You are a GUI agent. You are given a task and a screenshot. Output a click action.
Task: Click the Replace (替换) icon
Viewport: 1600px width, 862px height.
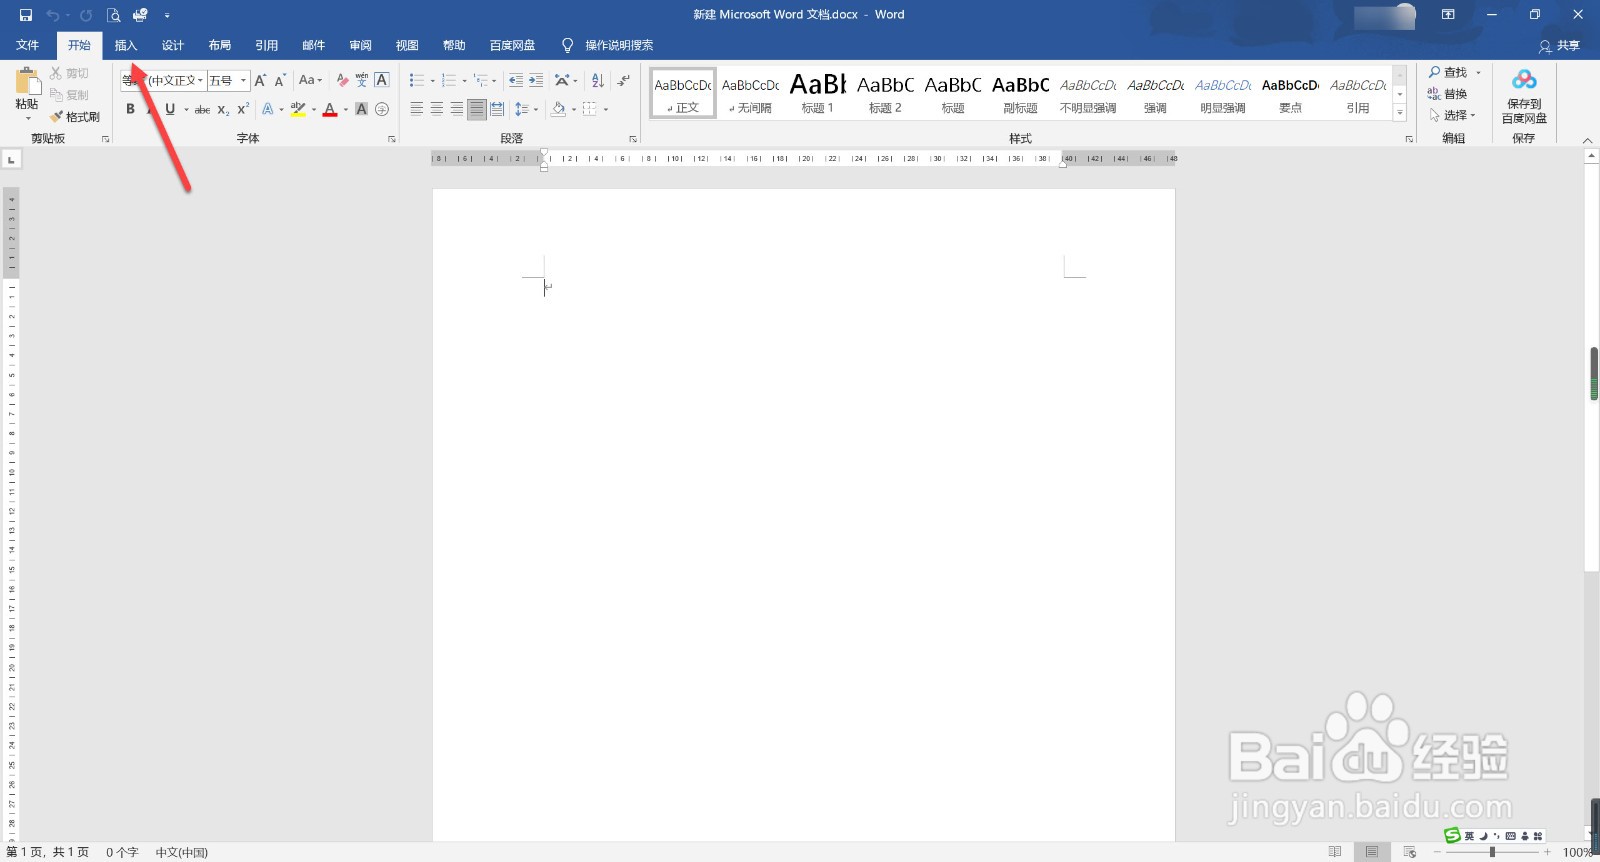click(1434, 94)
